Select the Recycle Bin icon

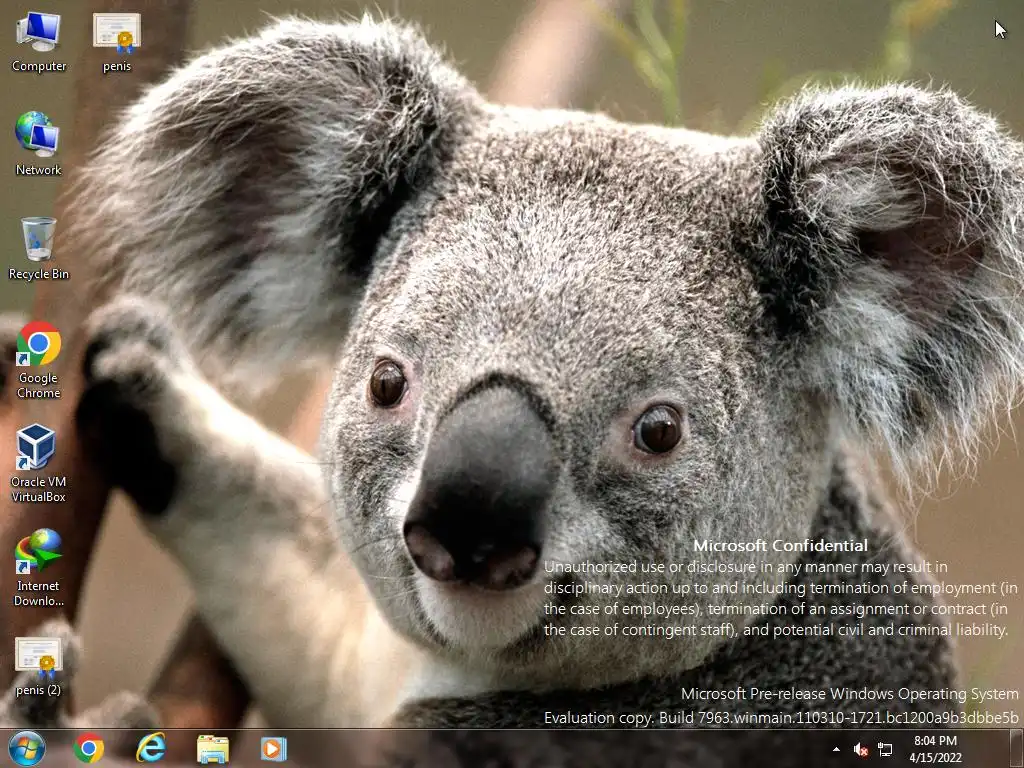click(x=39, y=249)
